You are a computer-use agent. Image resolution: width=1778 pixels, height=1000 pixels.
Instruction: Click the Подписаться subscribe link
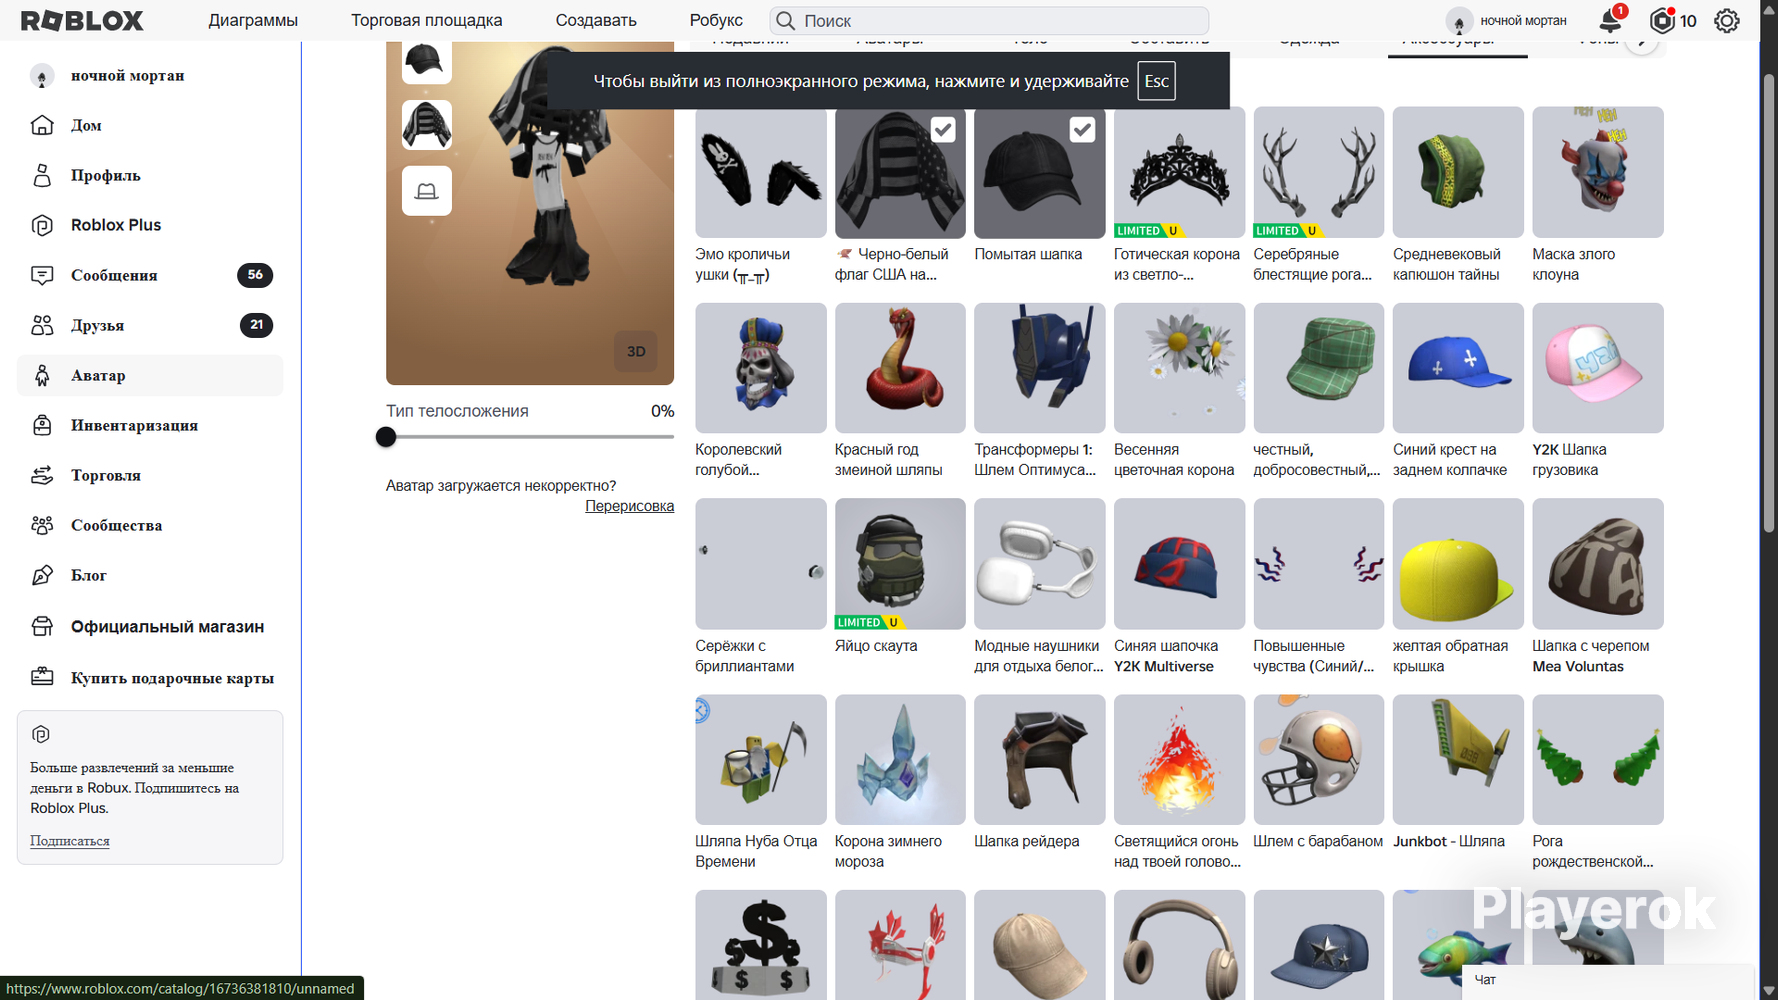point(70,841)
